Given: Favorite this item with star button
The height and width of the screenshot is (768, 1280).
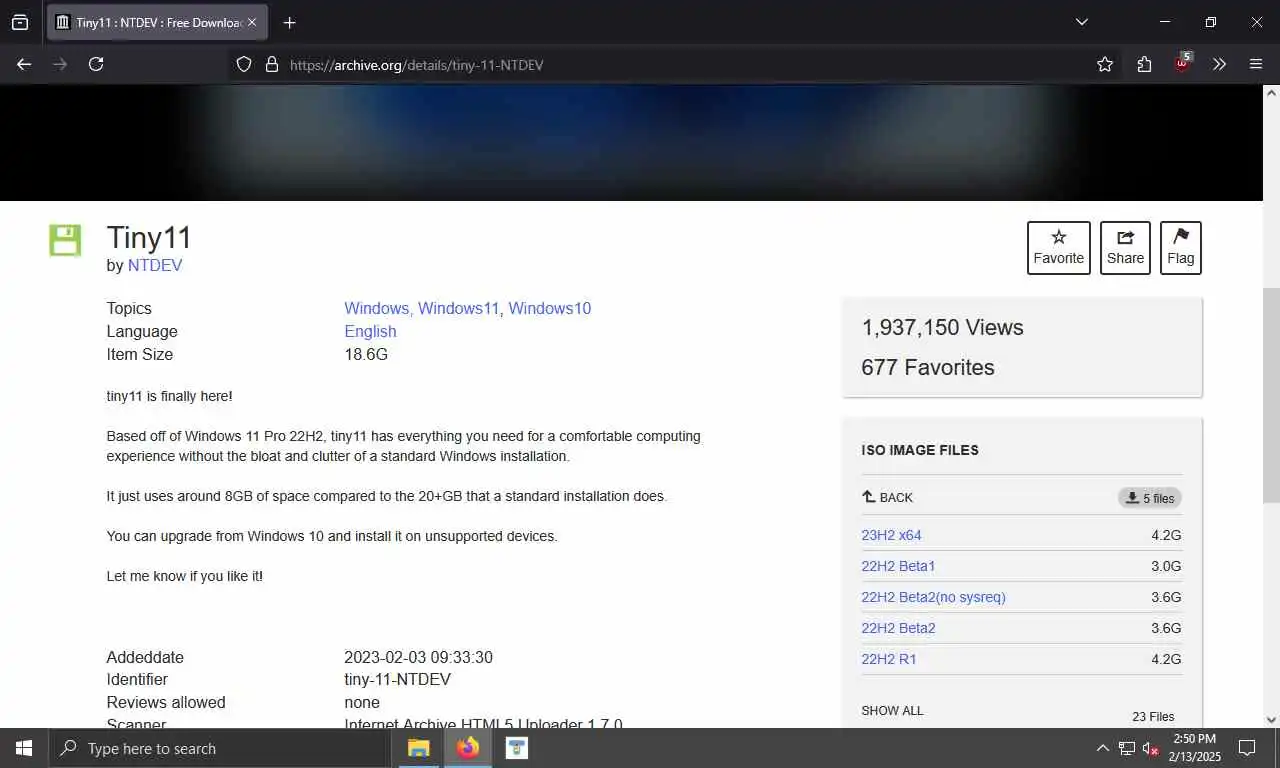Looking at the screenshot, I should tap(1059, 248).
